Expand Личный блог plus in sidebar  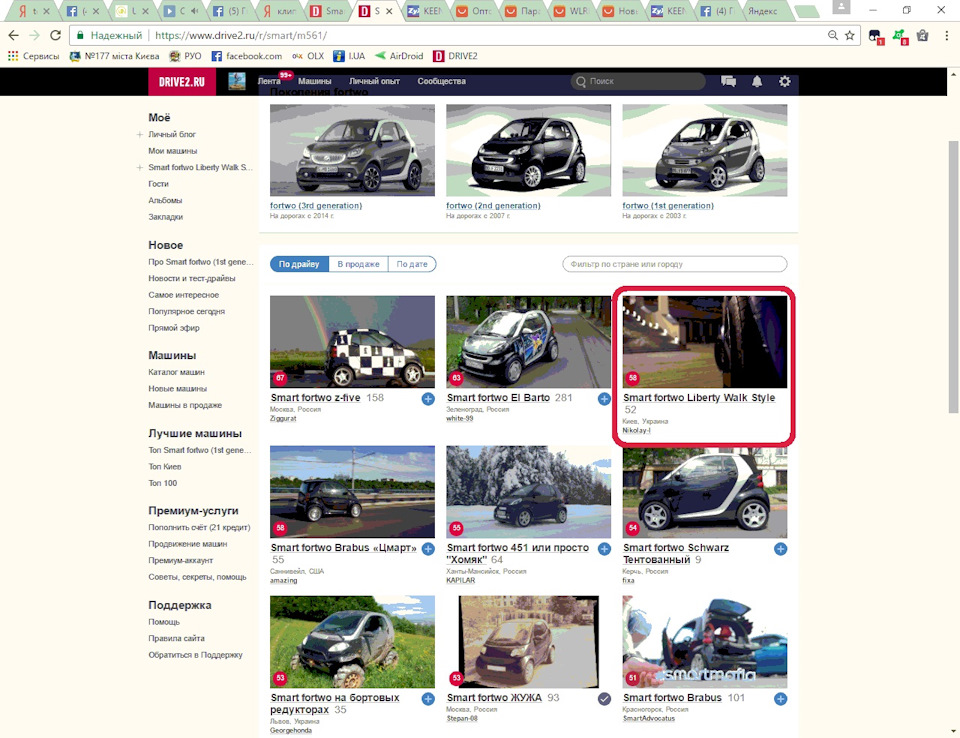click(140, 134)
